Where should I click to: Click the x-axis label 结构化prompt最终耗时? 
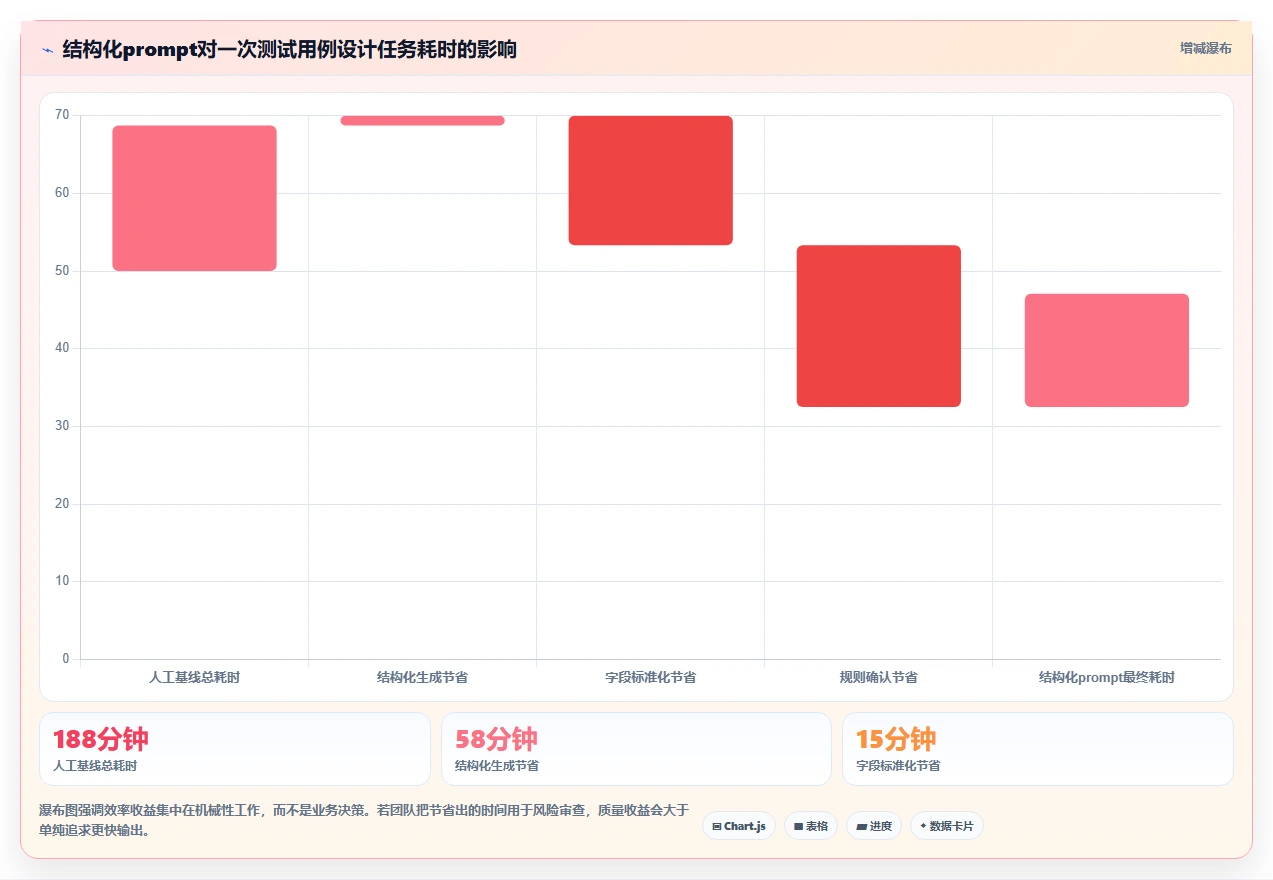[x=1107, y=677]
